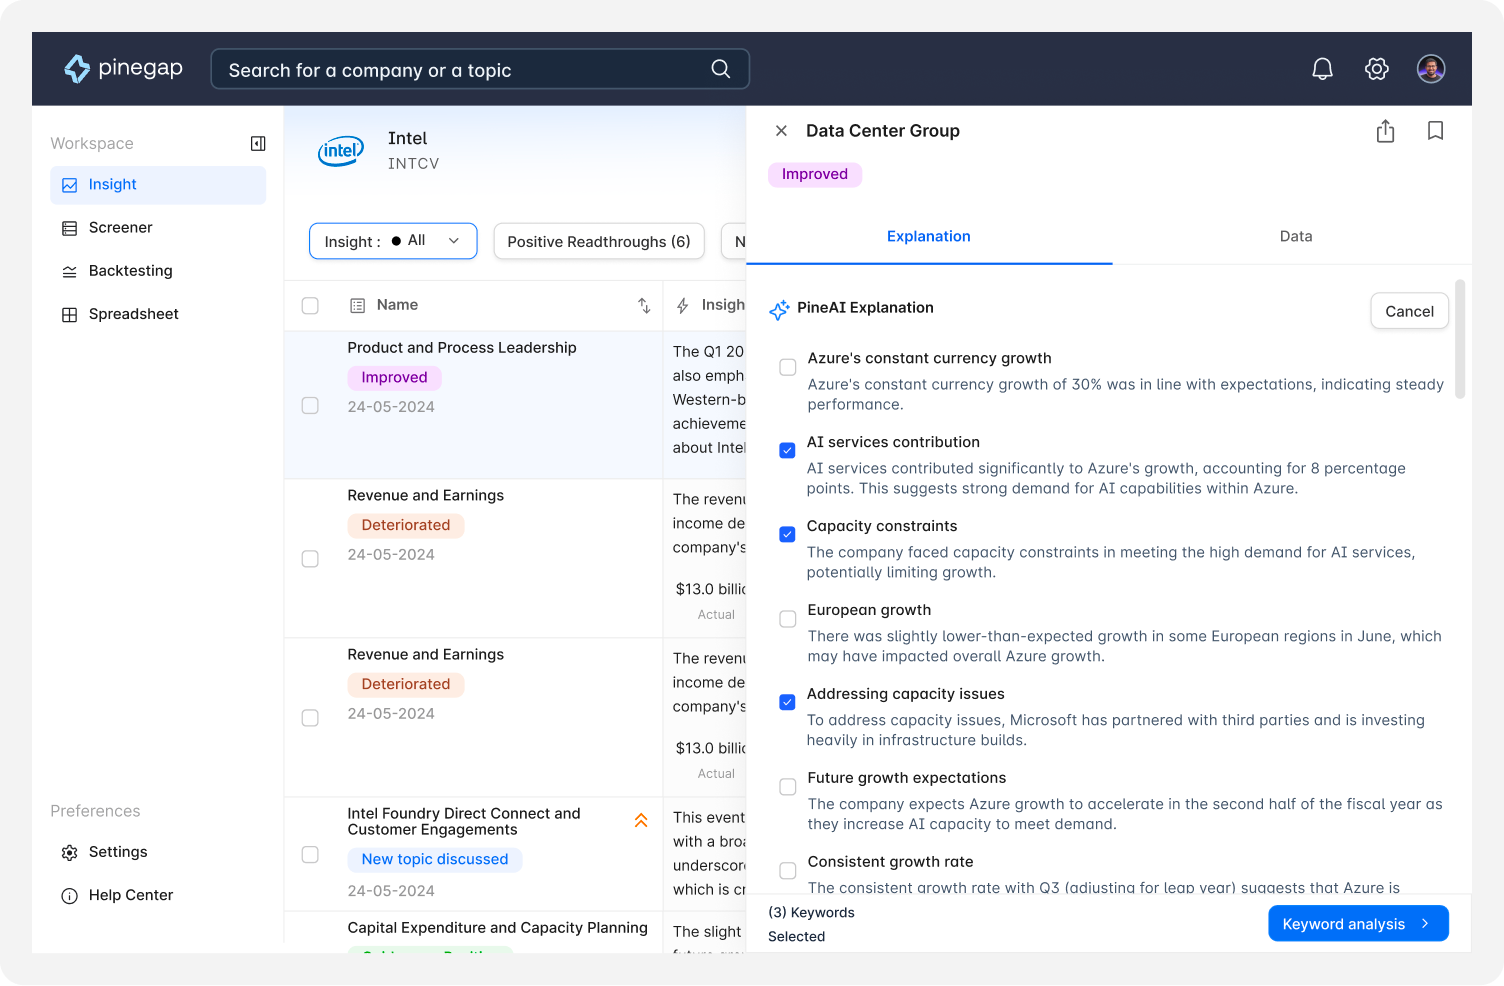
Task: Open notifications bell
Action: [1322, 69]
